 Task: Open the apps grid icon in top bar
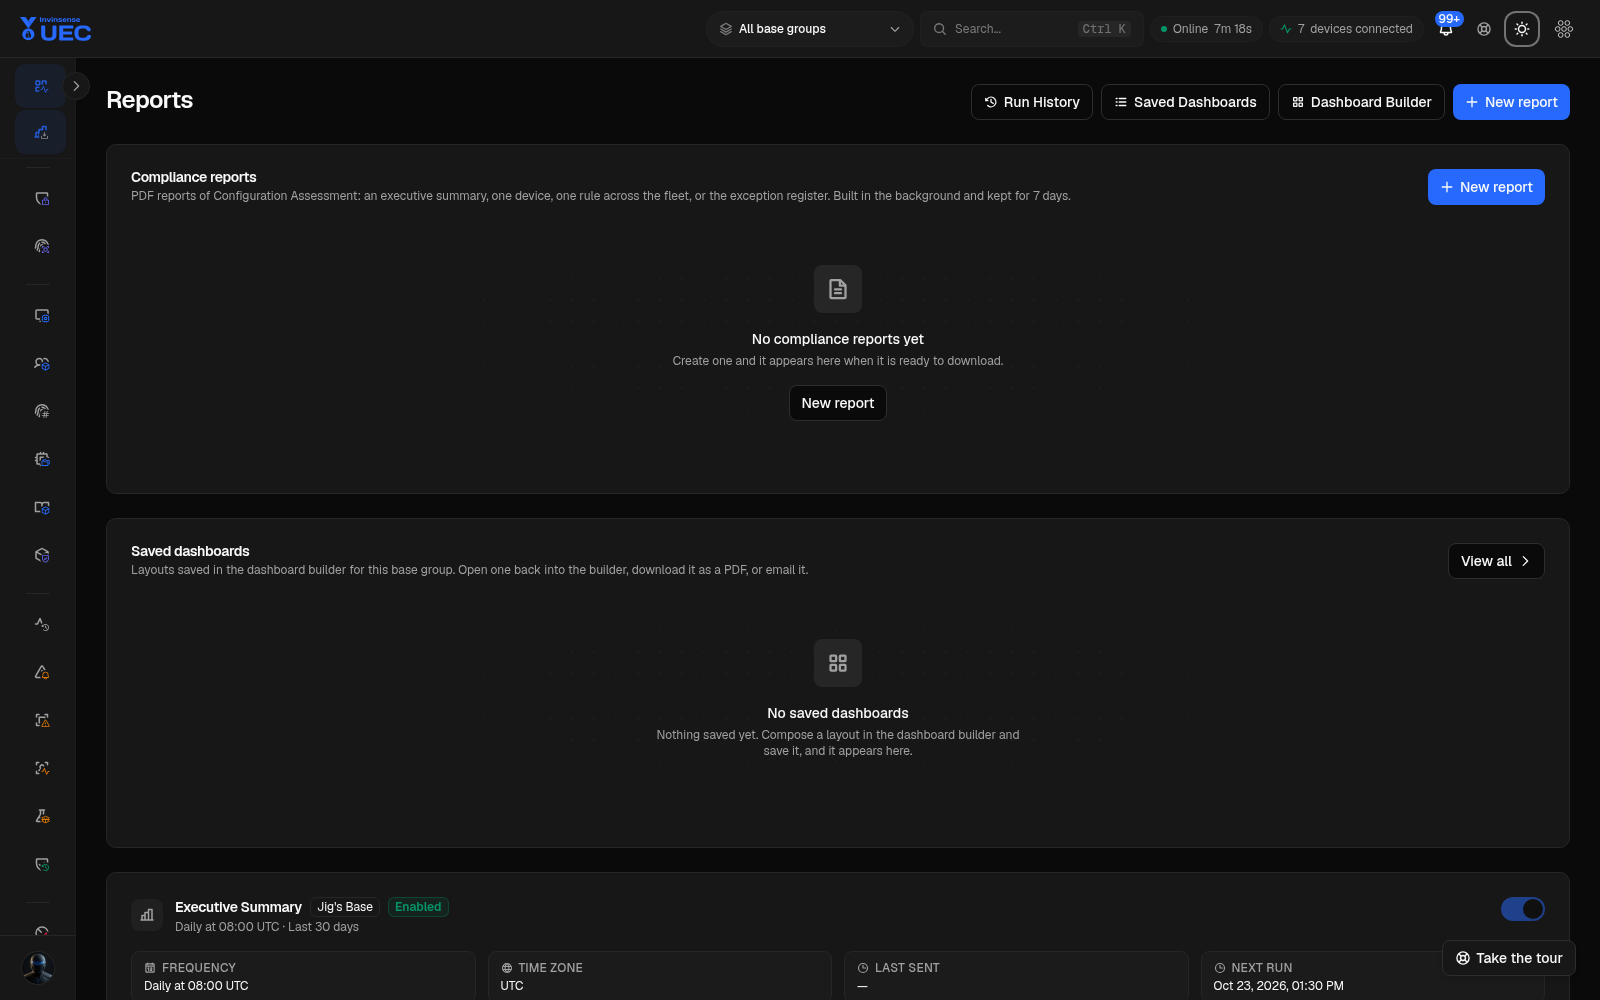point(1564,29)
